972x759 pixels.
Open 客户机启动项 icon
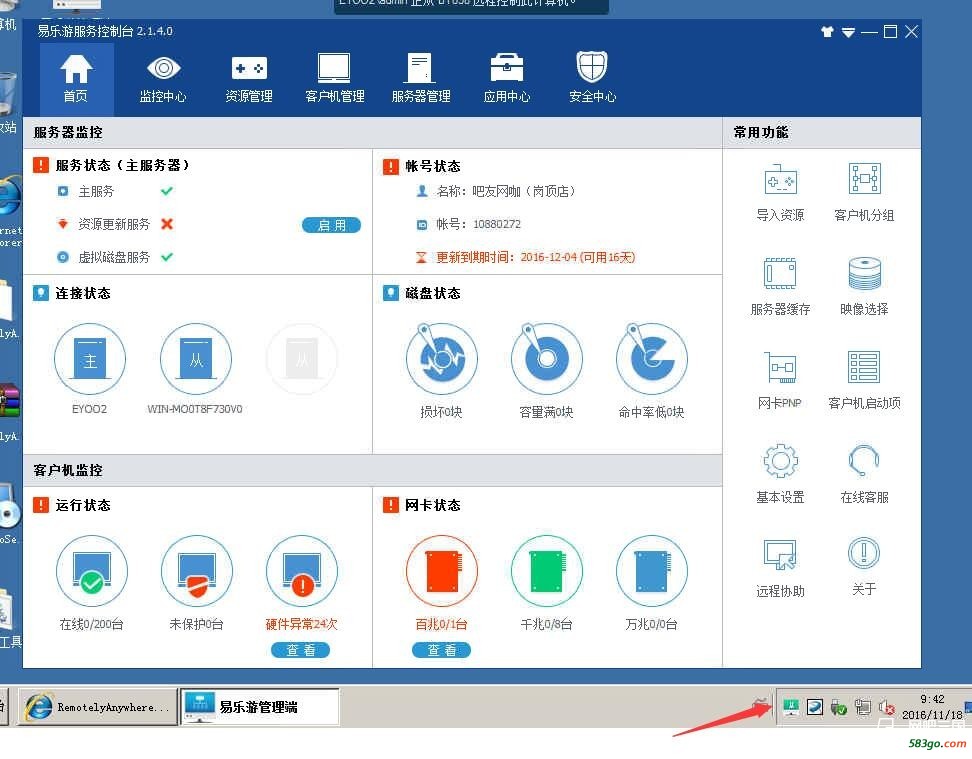(x=864, y=366)
